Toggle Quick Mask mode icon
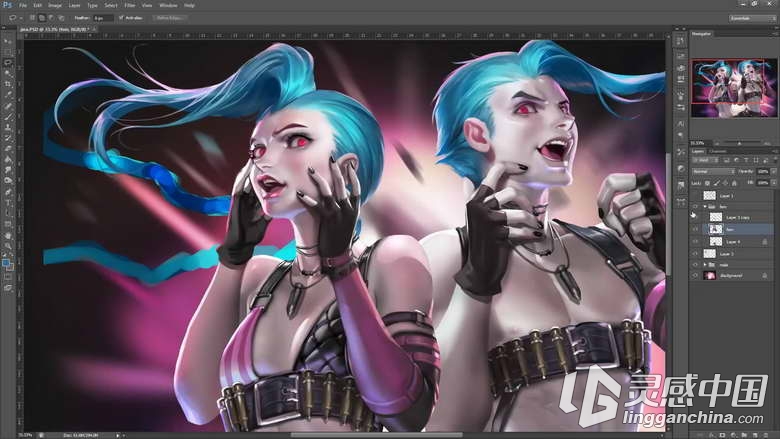Screen dimensions: 780x439 point(8,275)
